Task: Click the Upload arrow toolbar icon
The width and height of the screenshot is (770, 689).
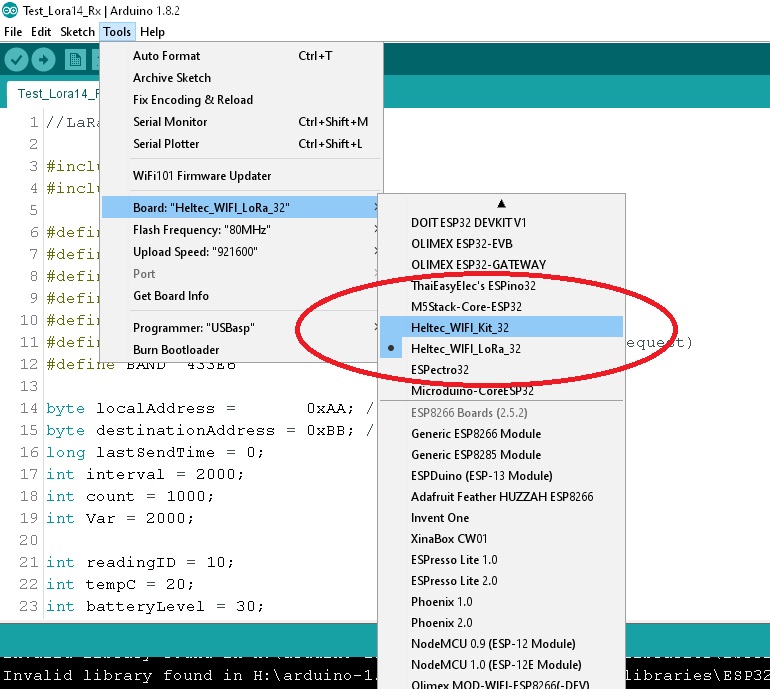Action: click(x=44, y=60)
